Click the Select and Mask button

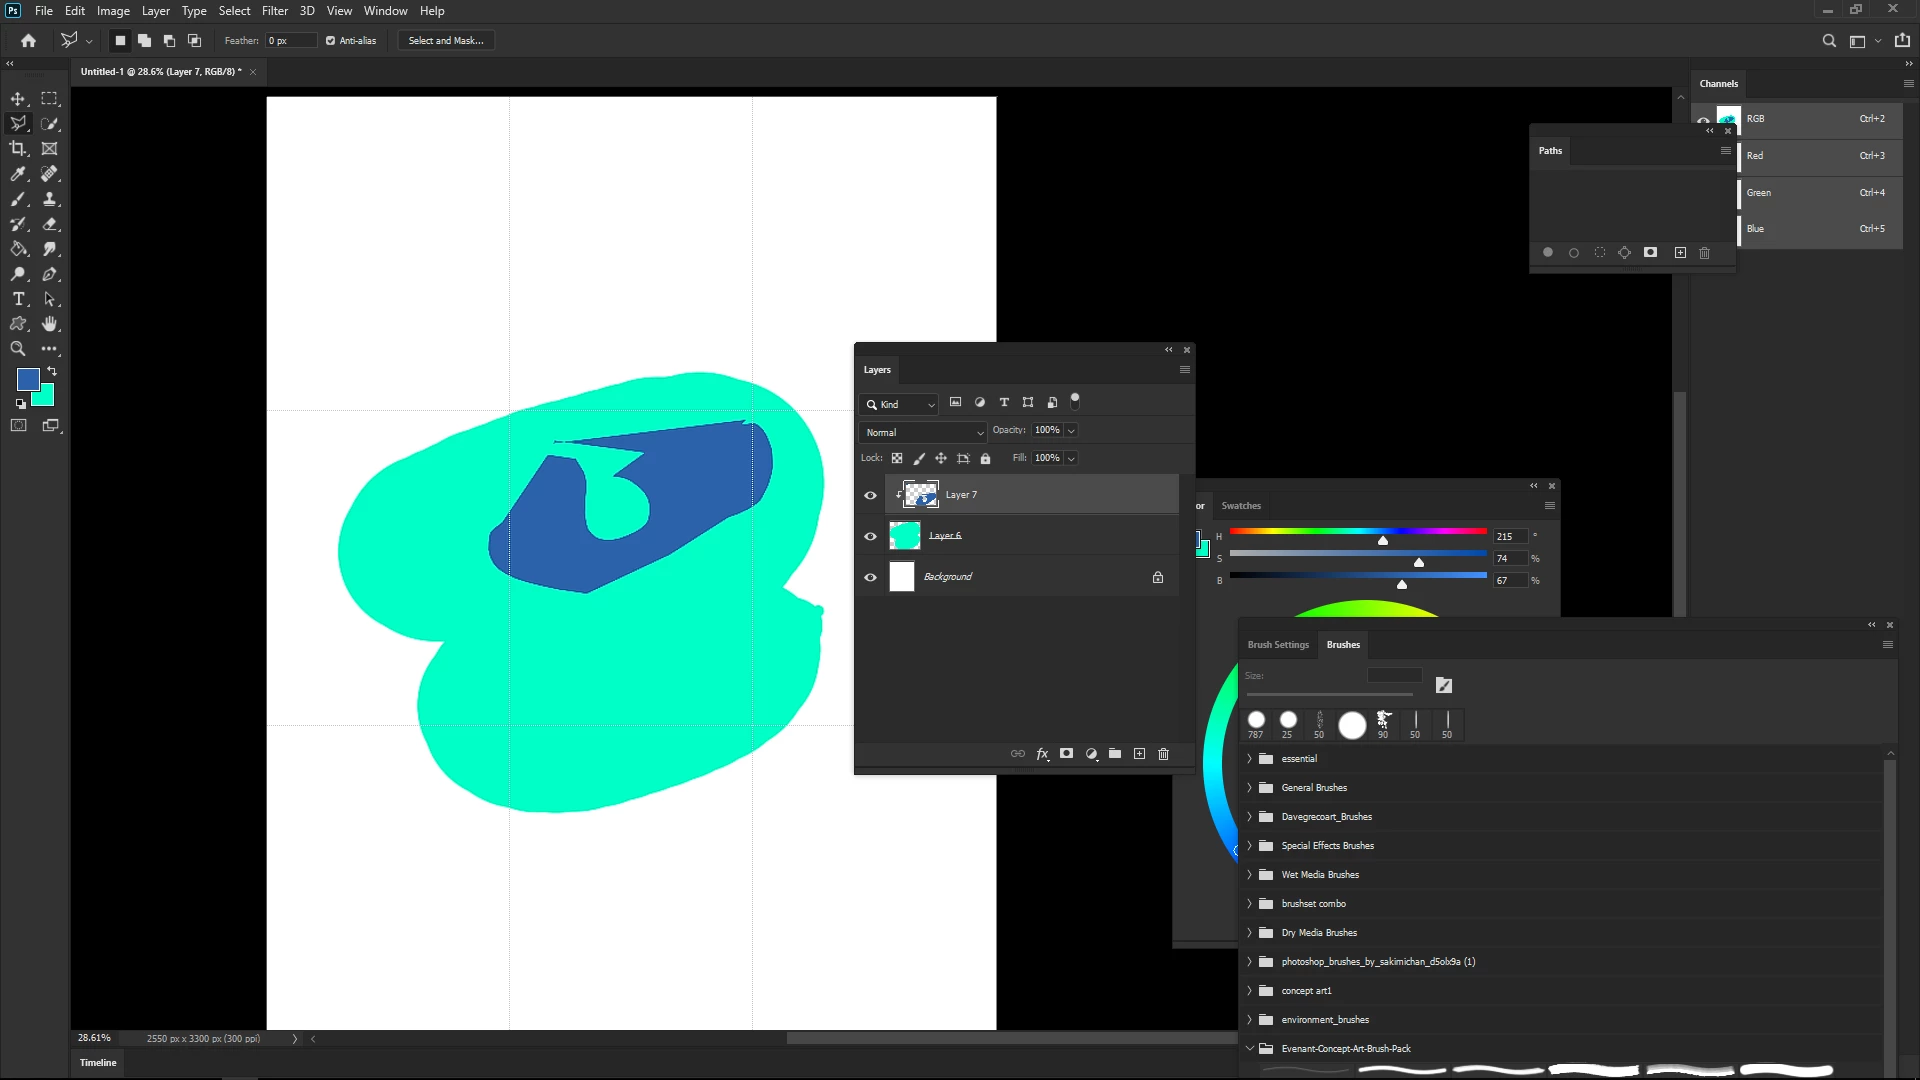(x=446, y=41)
